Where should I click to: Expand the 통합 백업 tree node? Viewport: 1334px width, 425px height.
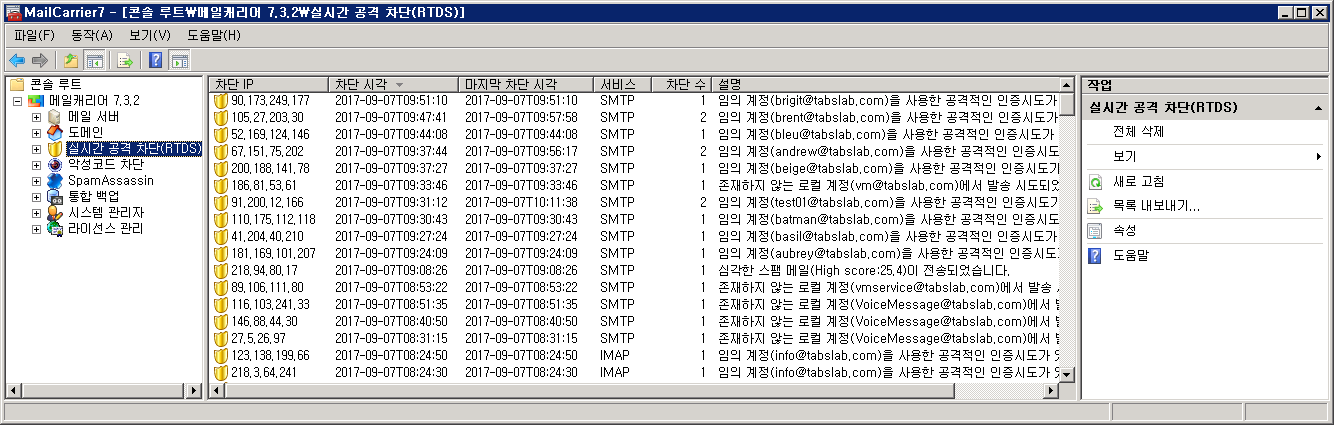click(37, 197)
